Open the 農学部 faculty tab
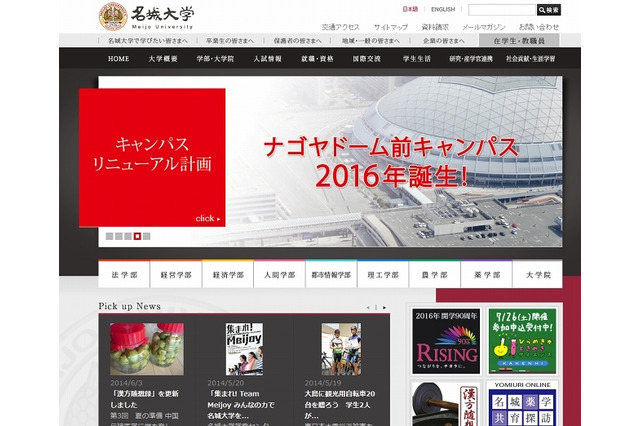Screen dimensions: 640x426 (x=435, y=274)
